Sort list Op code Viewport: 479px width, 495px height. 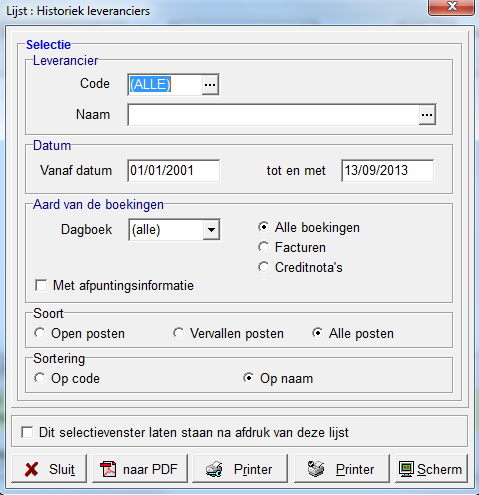(x=40, y=378)
